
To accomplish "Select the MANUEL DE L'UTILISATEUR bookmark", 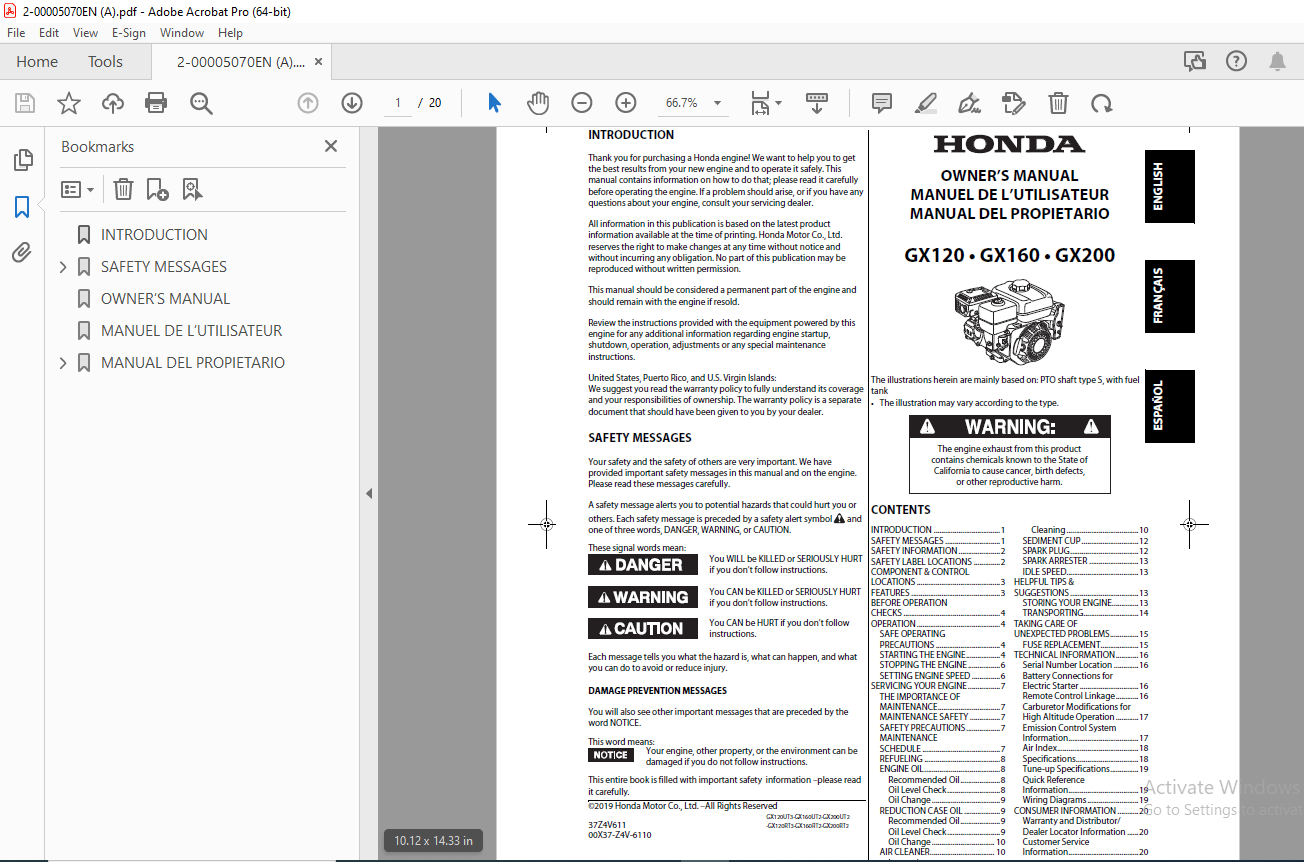I will pyautogui.click(x=191, y=331).
